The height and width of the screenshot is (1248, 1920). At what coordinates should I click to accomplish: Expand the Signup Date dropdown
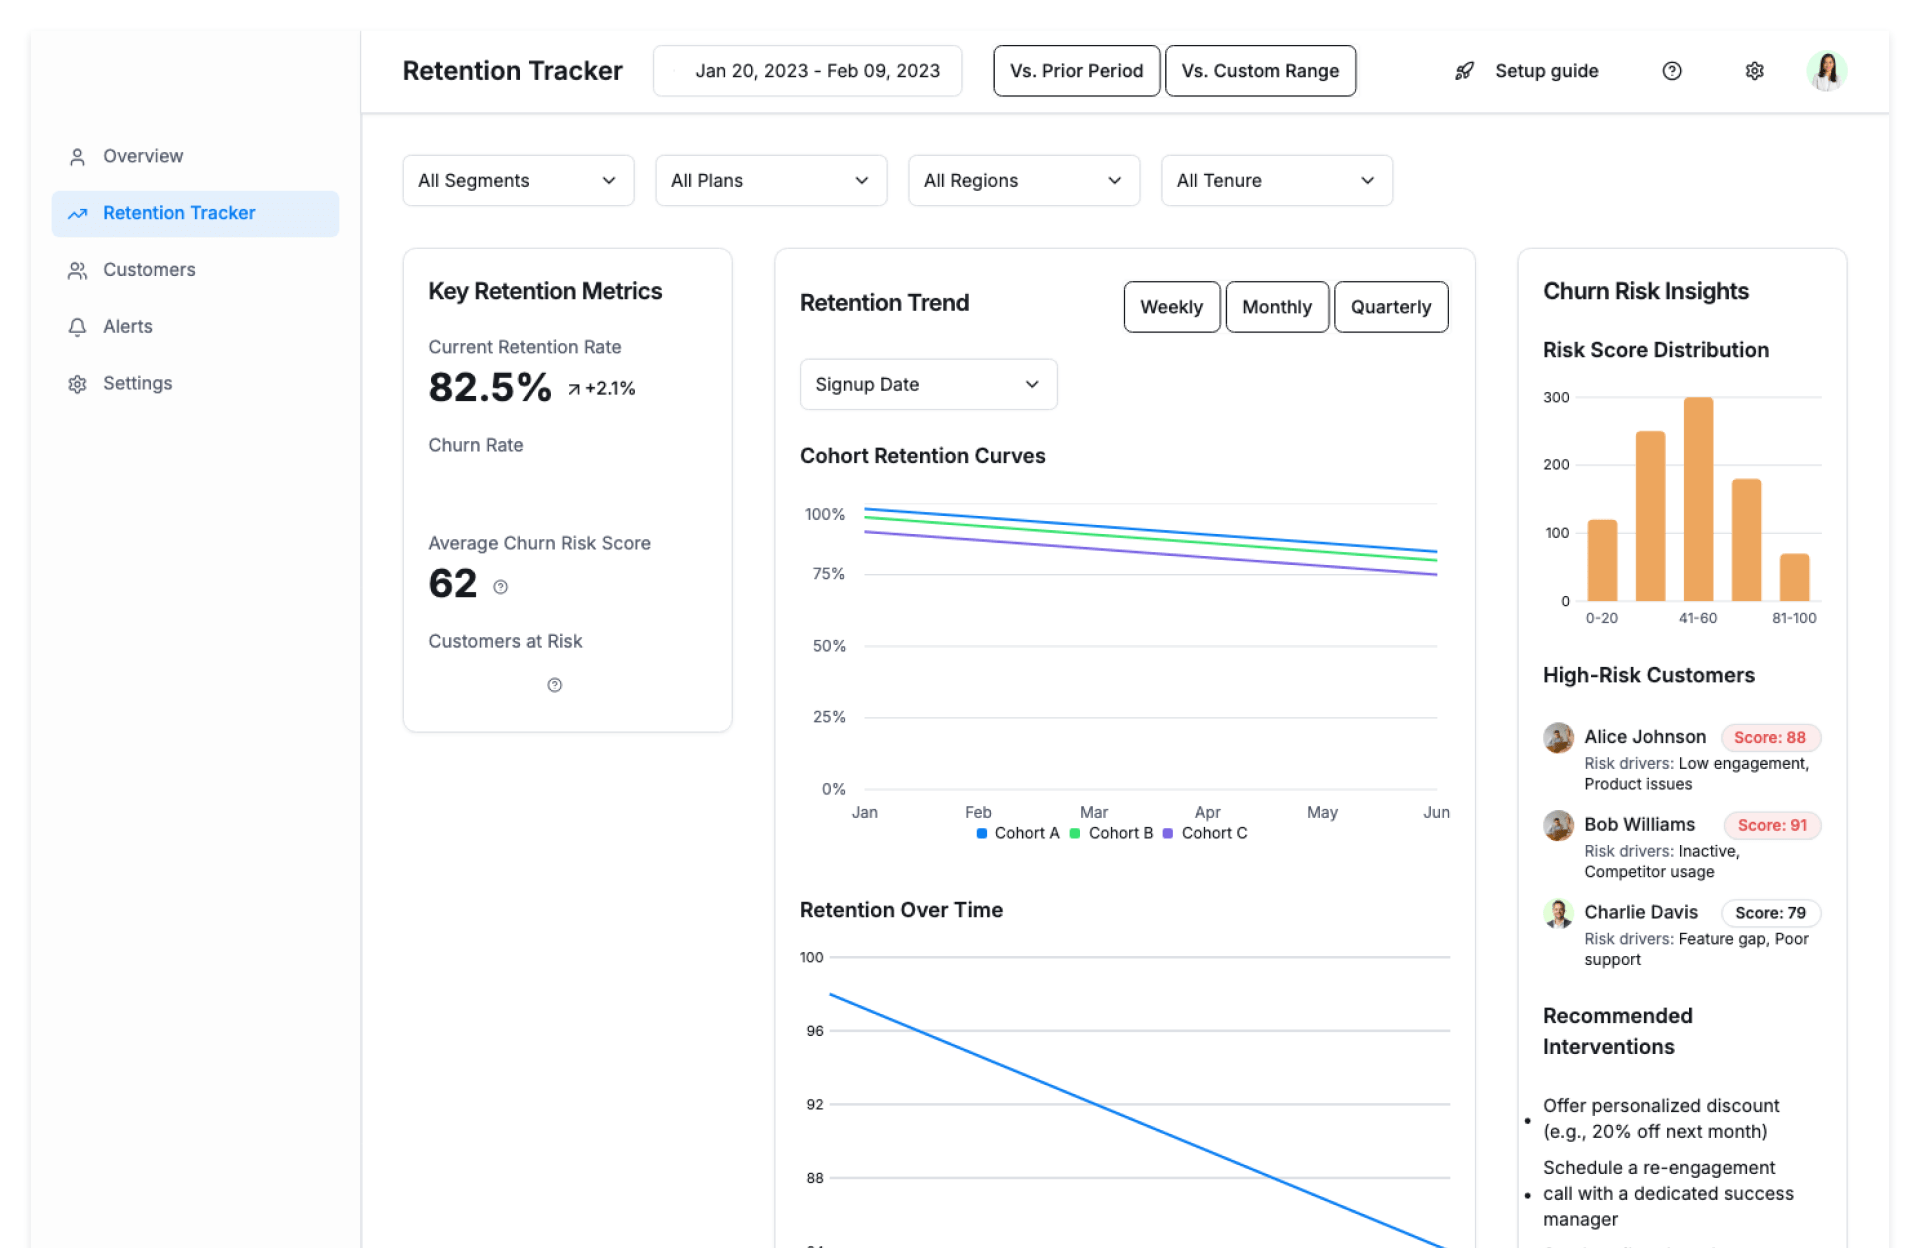click(x=927, y=385)
